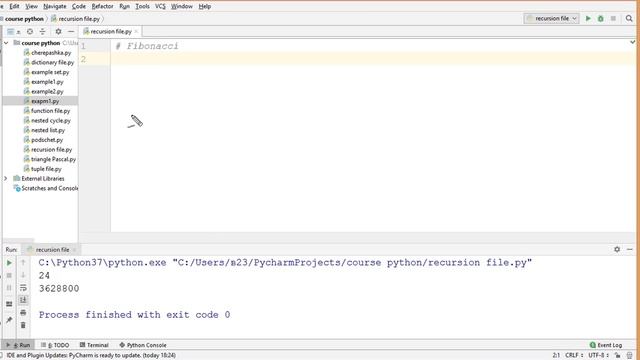Open Search Everywhere magnifier icon
This screenshot has width=640, height=360.
click(629, 18)
